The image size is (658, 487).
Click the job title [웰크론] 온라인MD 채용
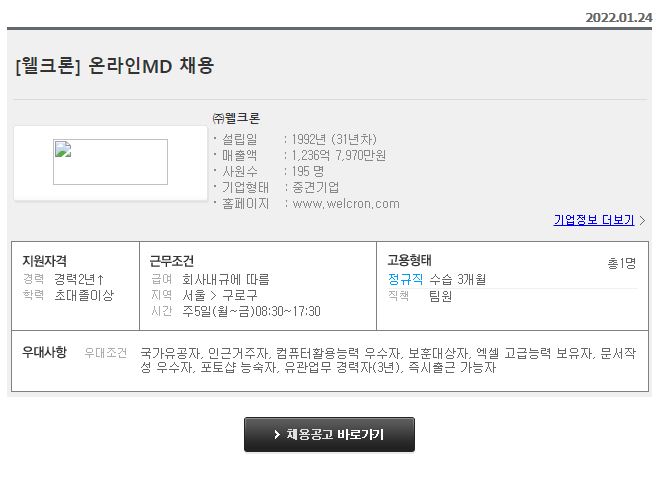coord(115,66)
